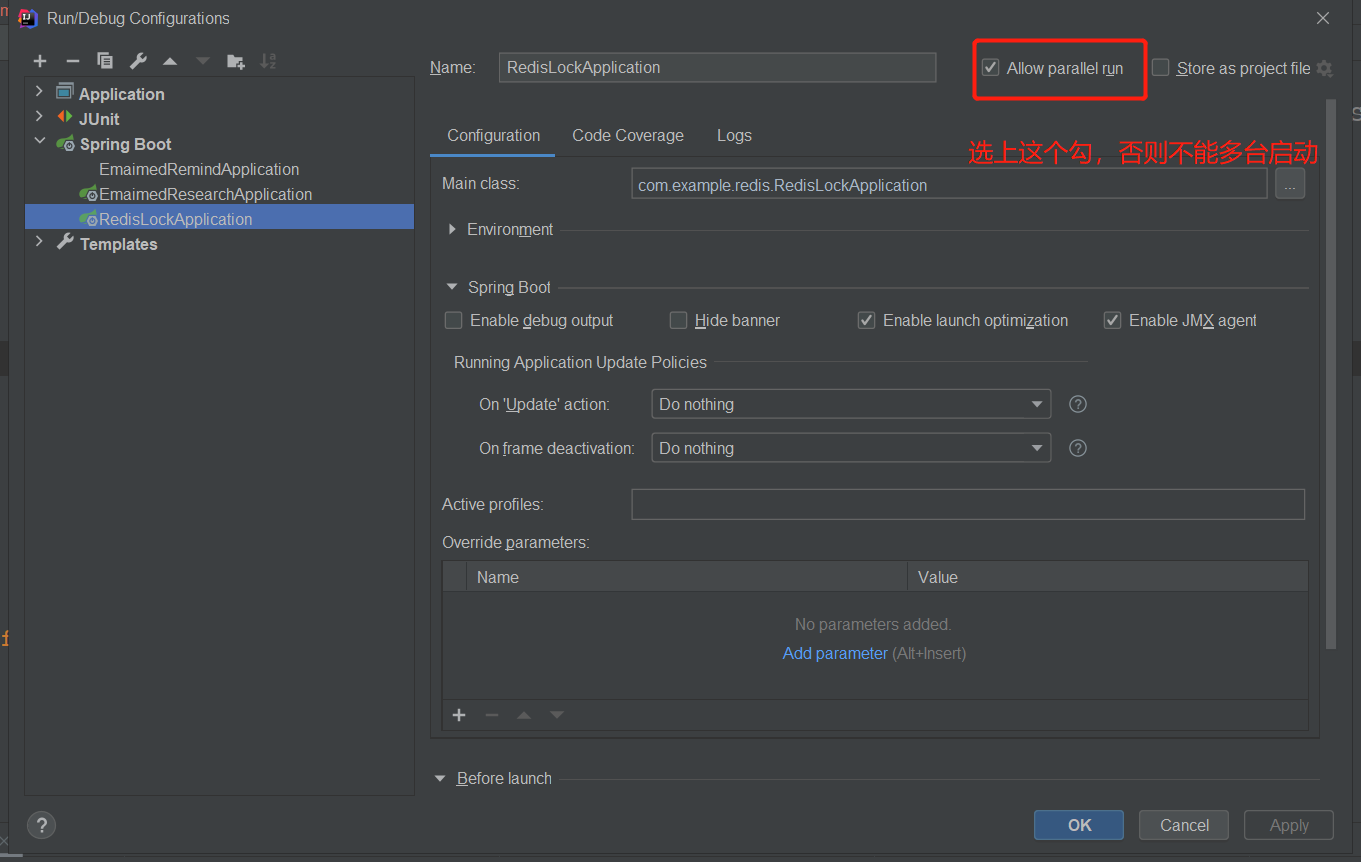Show the help icon for On 'Update' action
The image size is (1361, 862).
click(1078, 404)
